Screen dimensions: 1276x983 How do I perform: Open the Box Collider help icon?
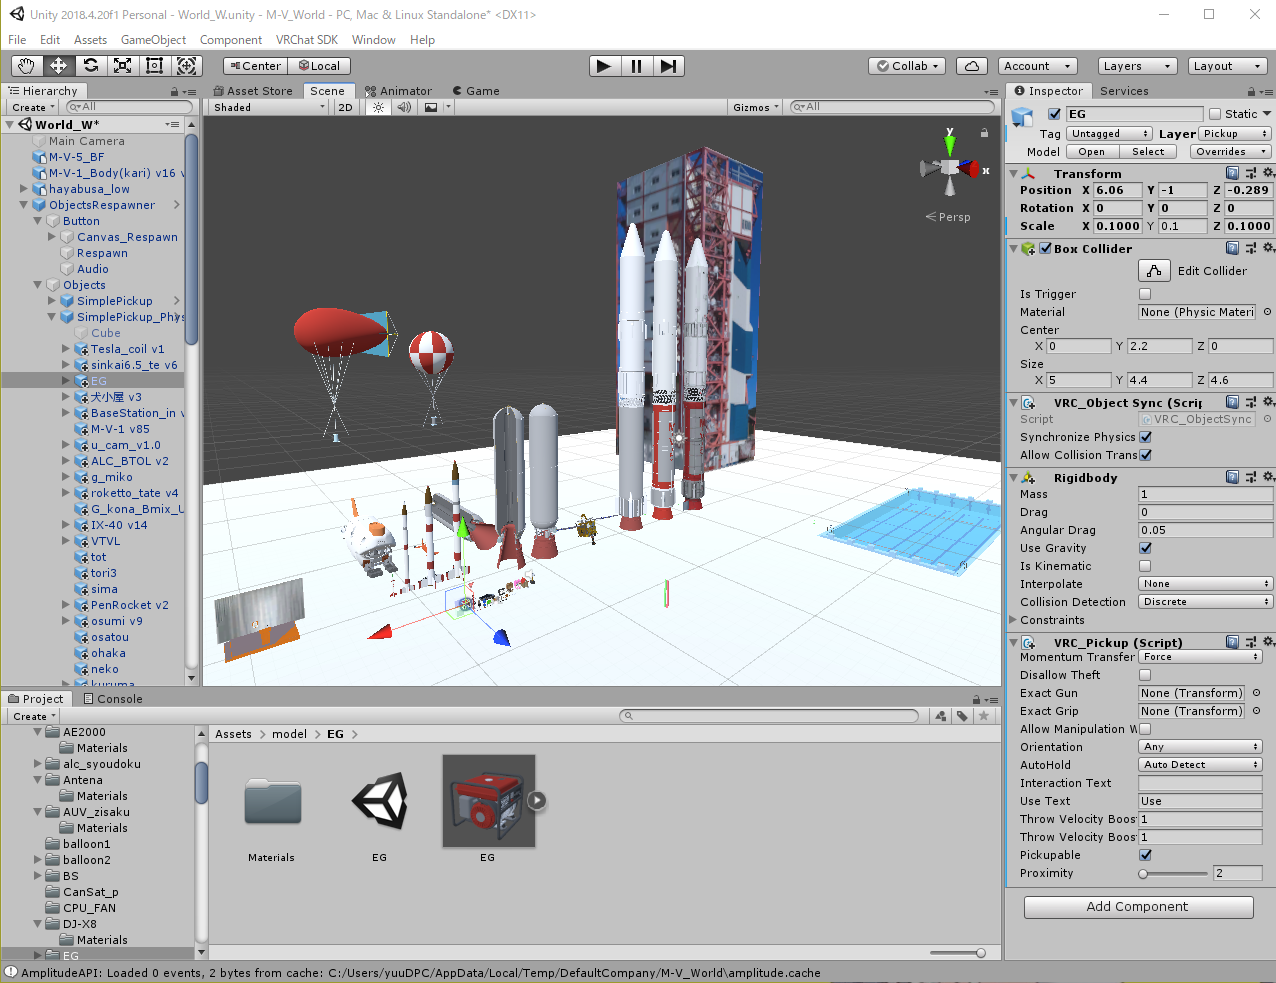pyautogui.click(x=1232, y=248)
